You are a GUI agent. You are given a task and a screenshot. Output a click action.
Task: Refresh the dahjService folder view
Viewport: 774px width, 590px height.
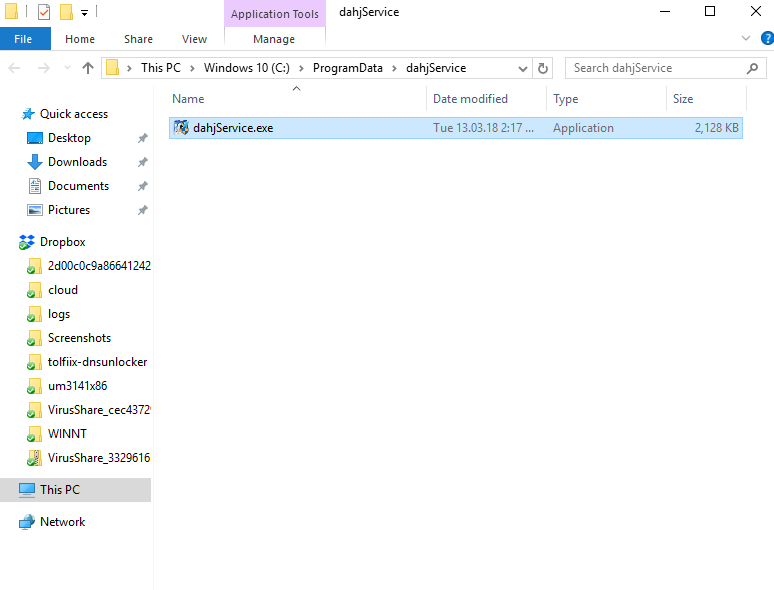tap(543, 68)
